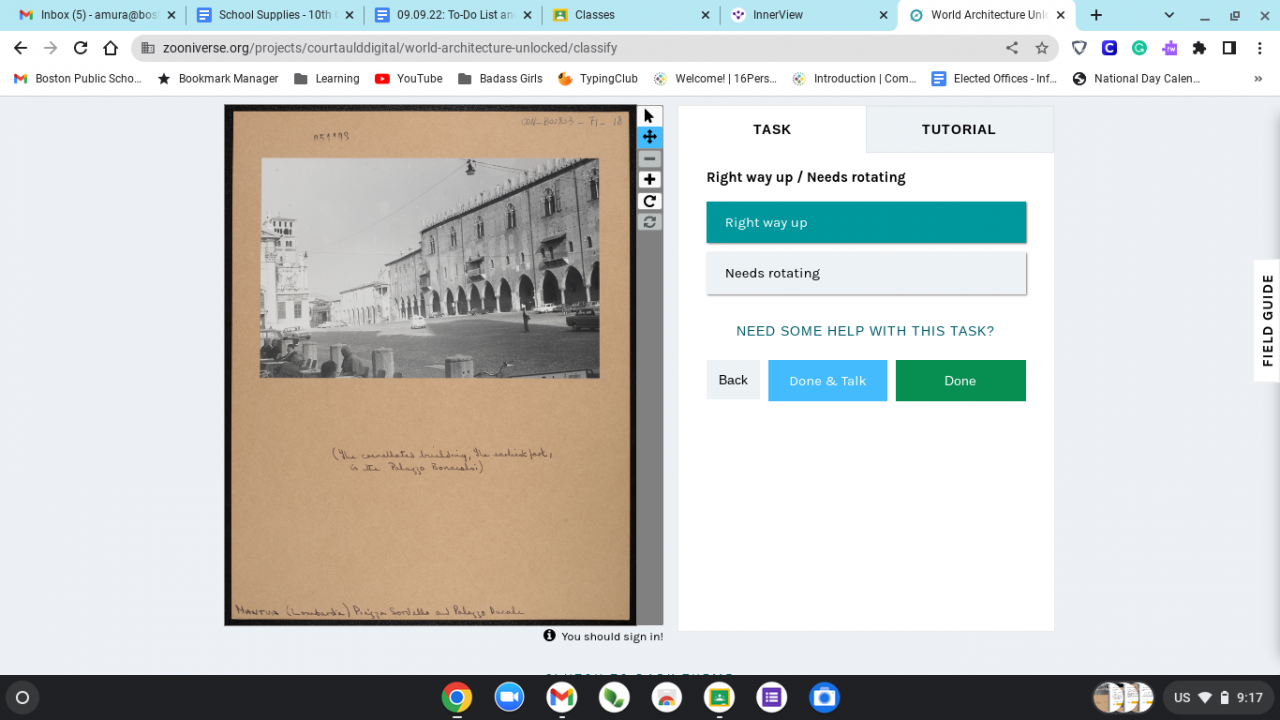The width and height of the screenshot is (1280, 720).
Task: Open the blue C extension
Action: click(1109, 48)
